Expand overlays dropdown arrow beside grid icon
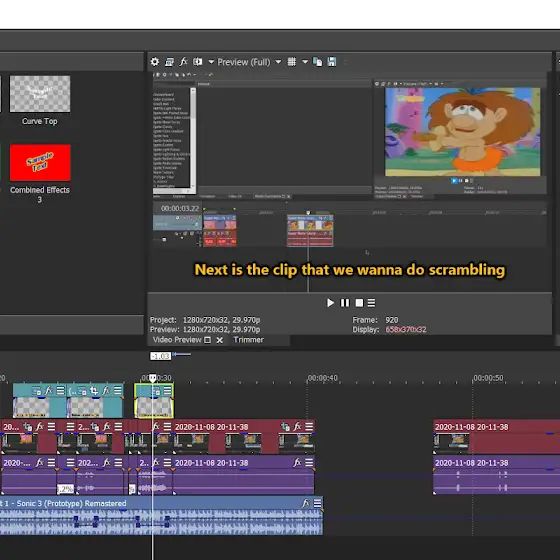 (x=305, y=62)
